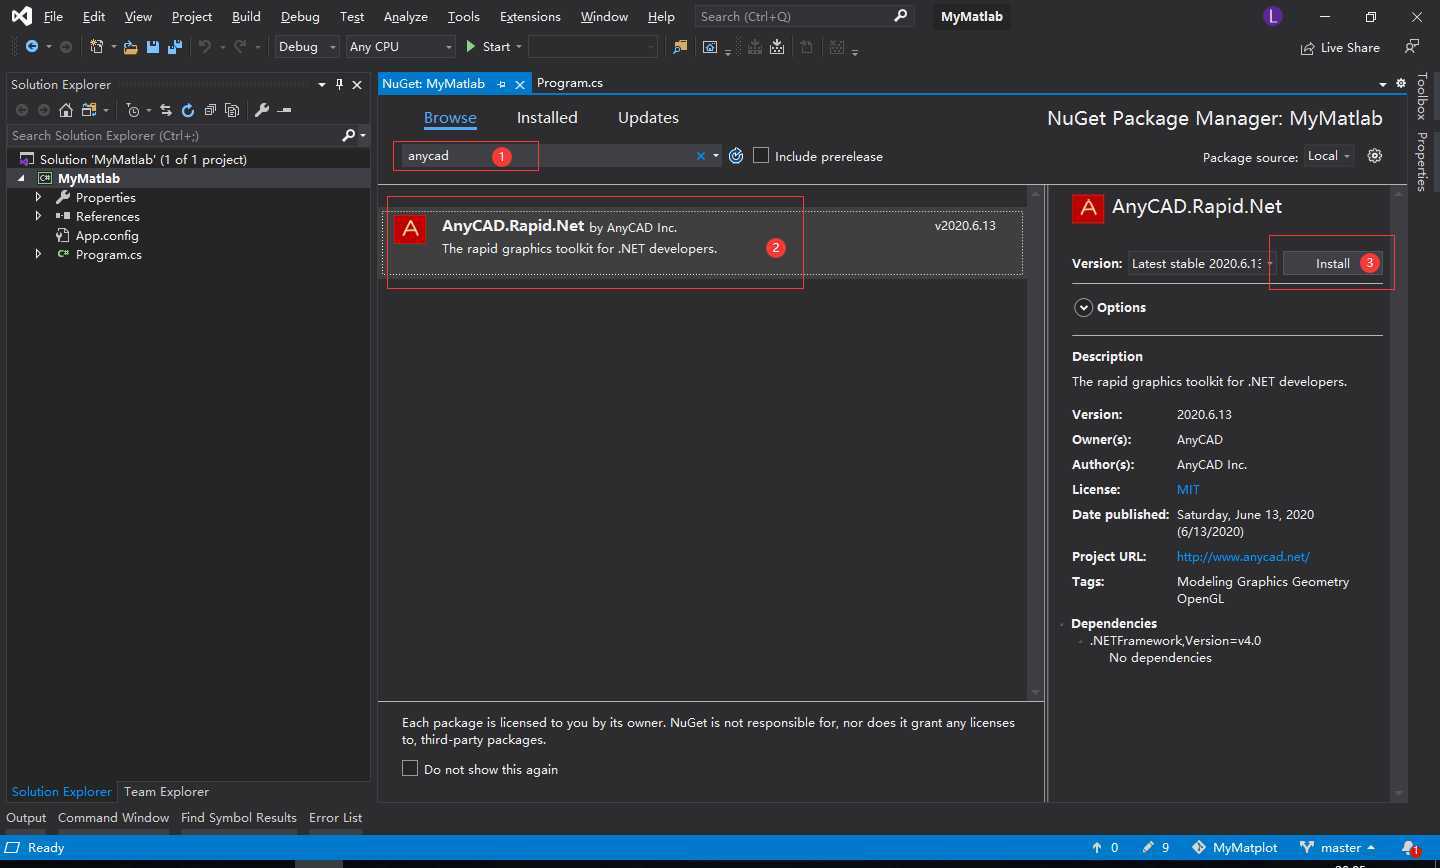Collapse the MyMatlab project node

pyautogui.click(x=22, y=178)
